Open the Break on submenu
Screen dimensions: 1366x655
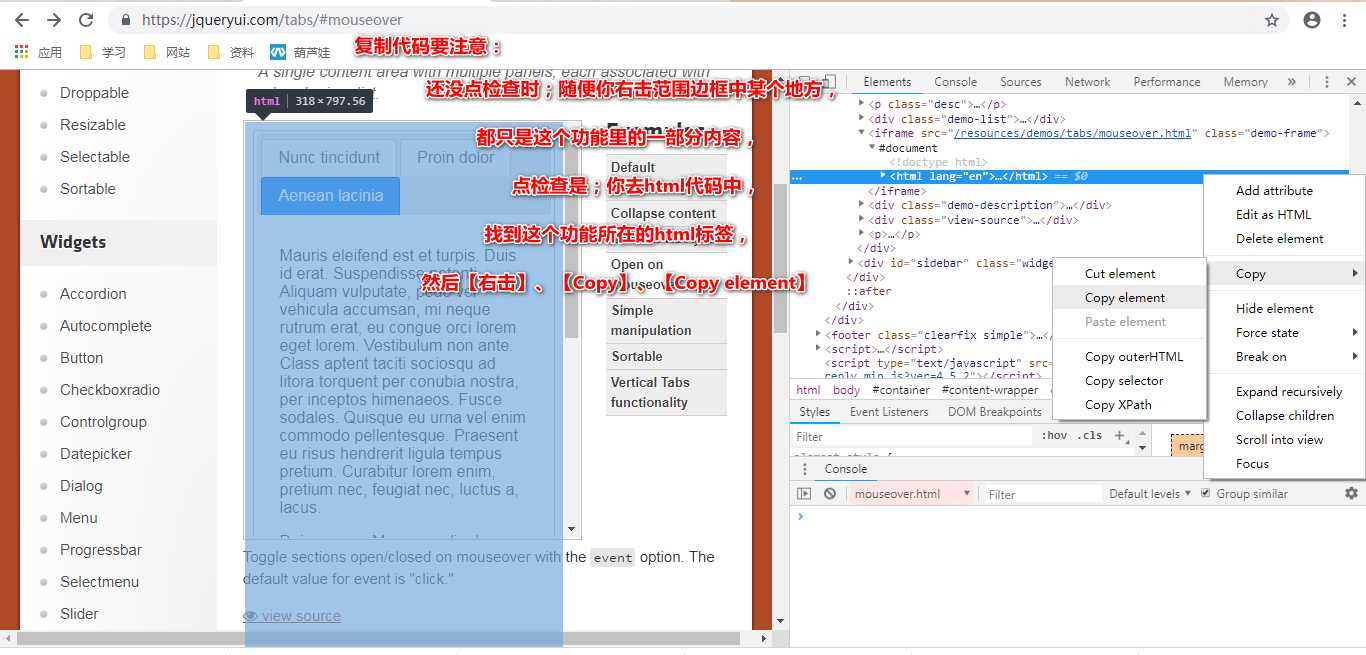tap(1284, 357)
